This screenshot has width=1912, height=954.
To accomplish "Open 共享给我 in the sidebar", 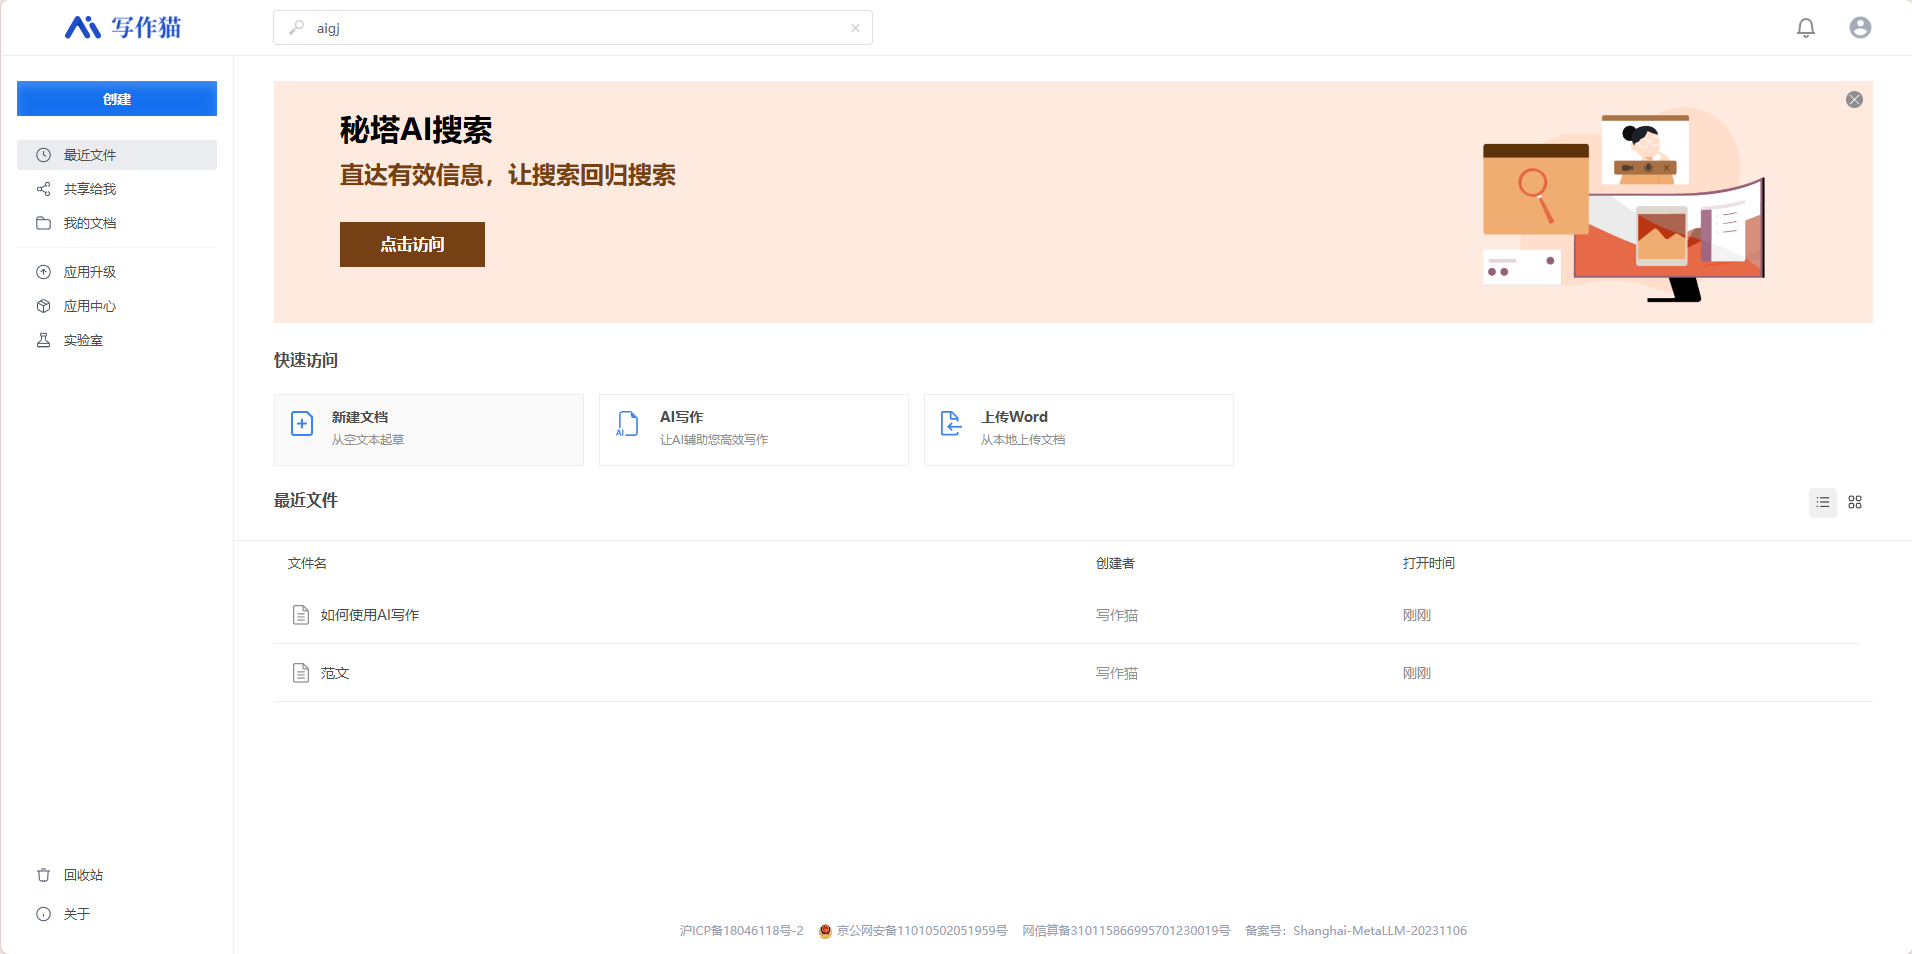I will click(x=90, y=189).
